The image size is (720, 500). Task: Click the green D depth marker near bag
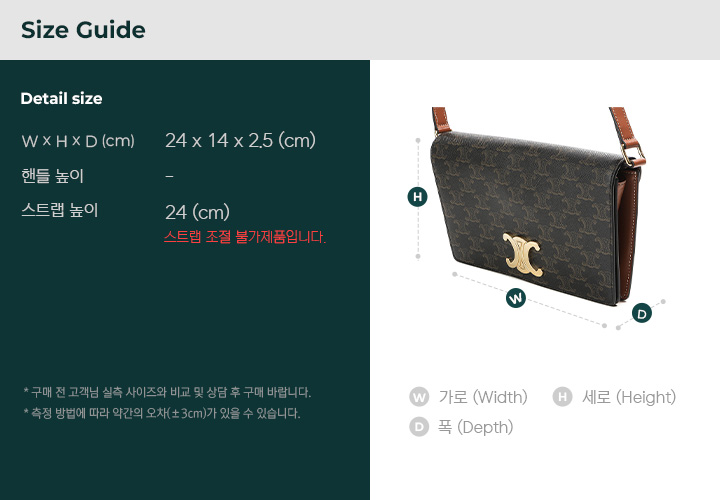[641, 313]
